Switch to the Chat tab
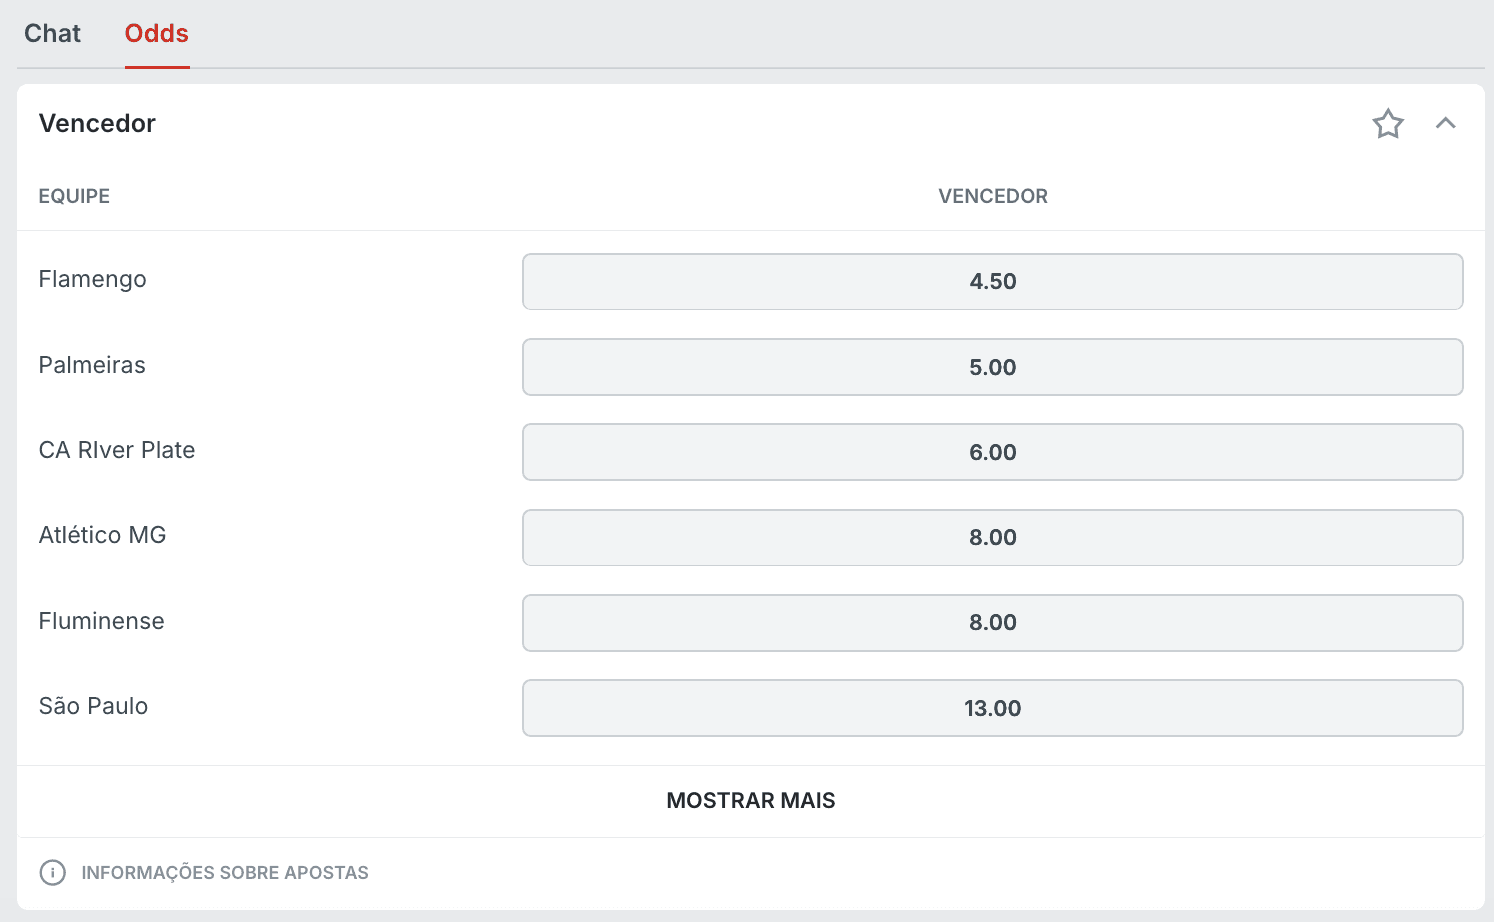Screen dimensions: 1494x922 (52, 34)
